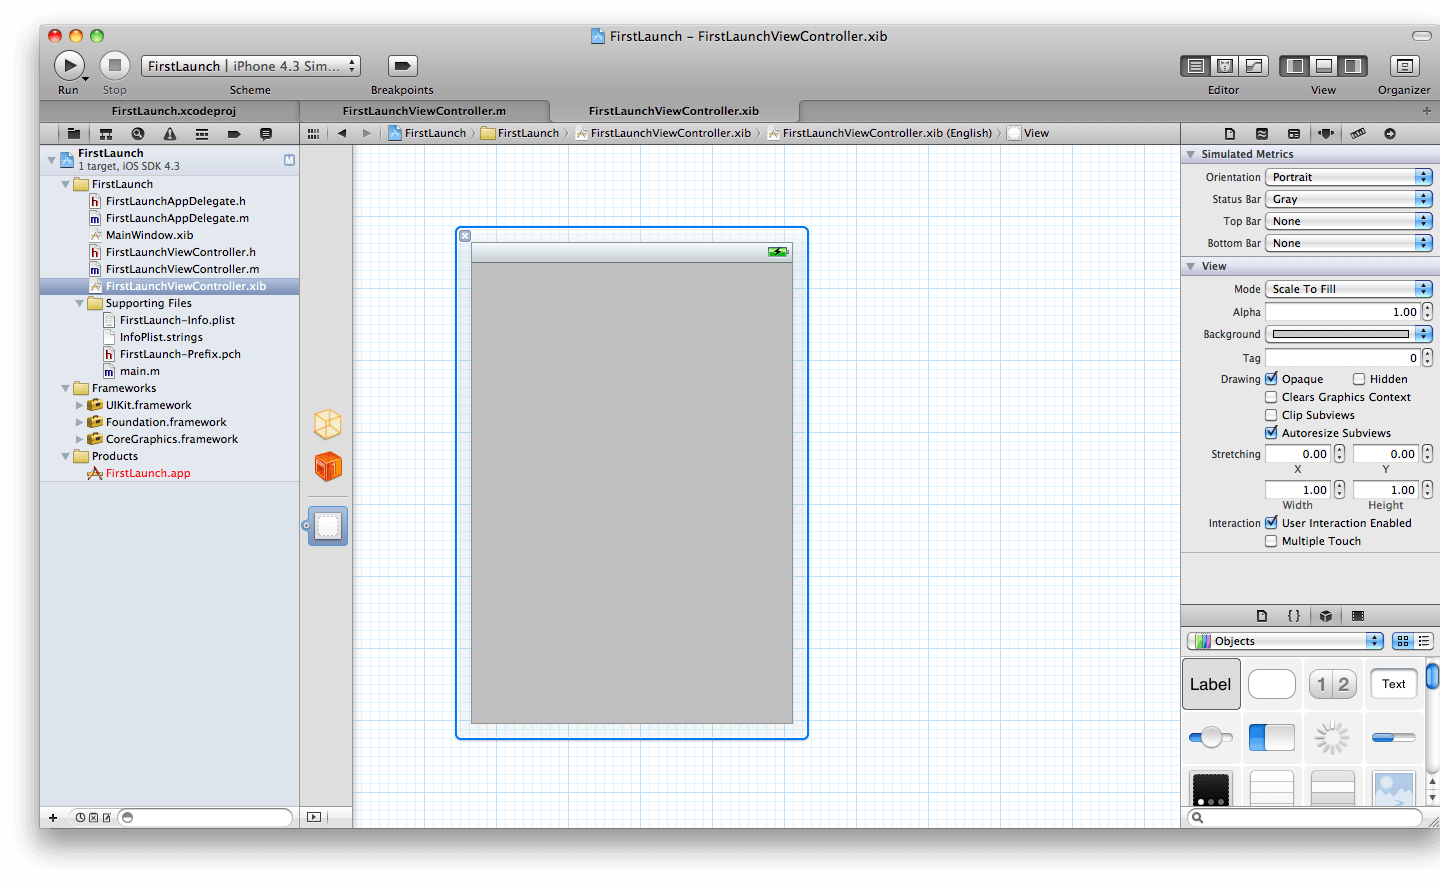Click the Breakpoints toolbar button
The width and height of the screenshot is (1440, 883).
click(x=402, y=66)
